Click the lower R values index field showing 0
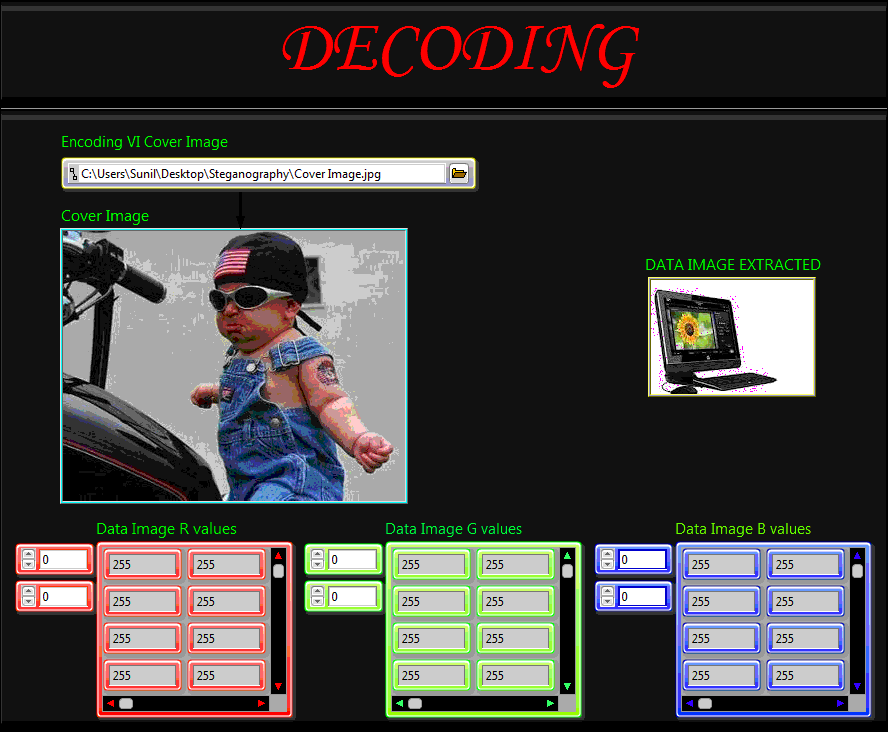This screenshot has width=888, height=732. pyautogui.click(x=63, y=597)
